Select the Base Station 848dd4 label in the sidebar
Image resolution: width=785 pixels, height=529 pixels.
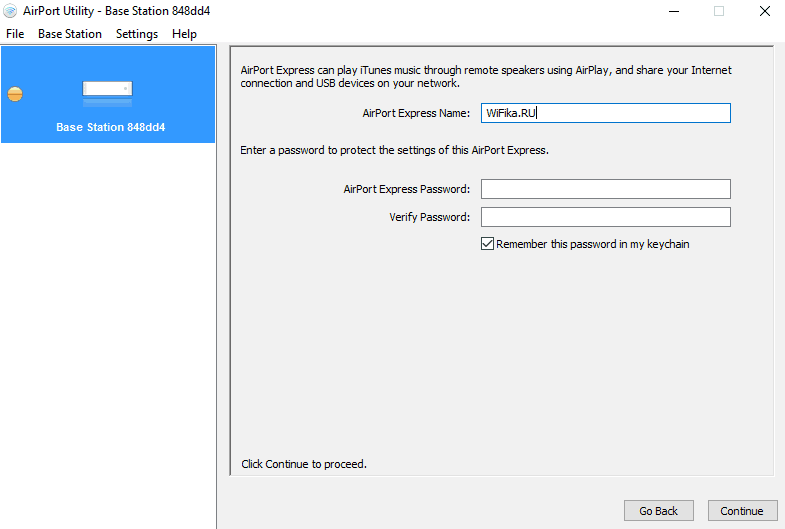tap(110, 127)
